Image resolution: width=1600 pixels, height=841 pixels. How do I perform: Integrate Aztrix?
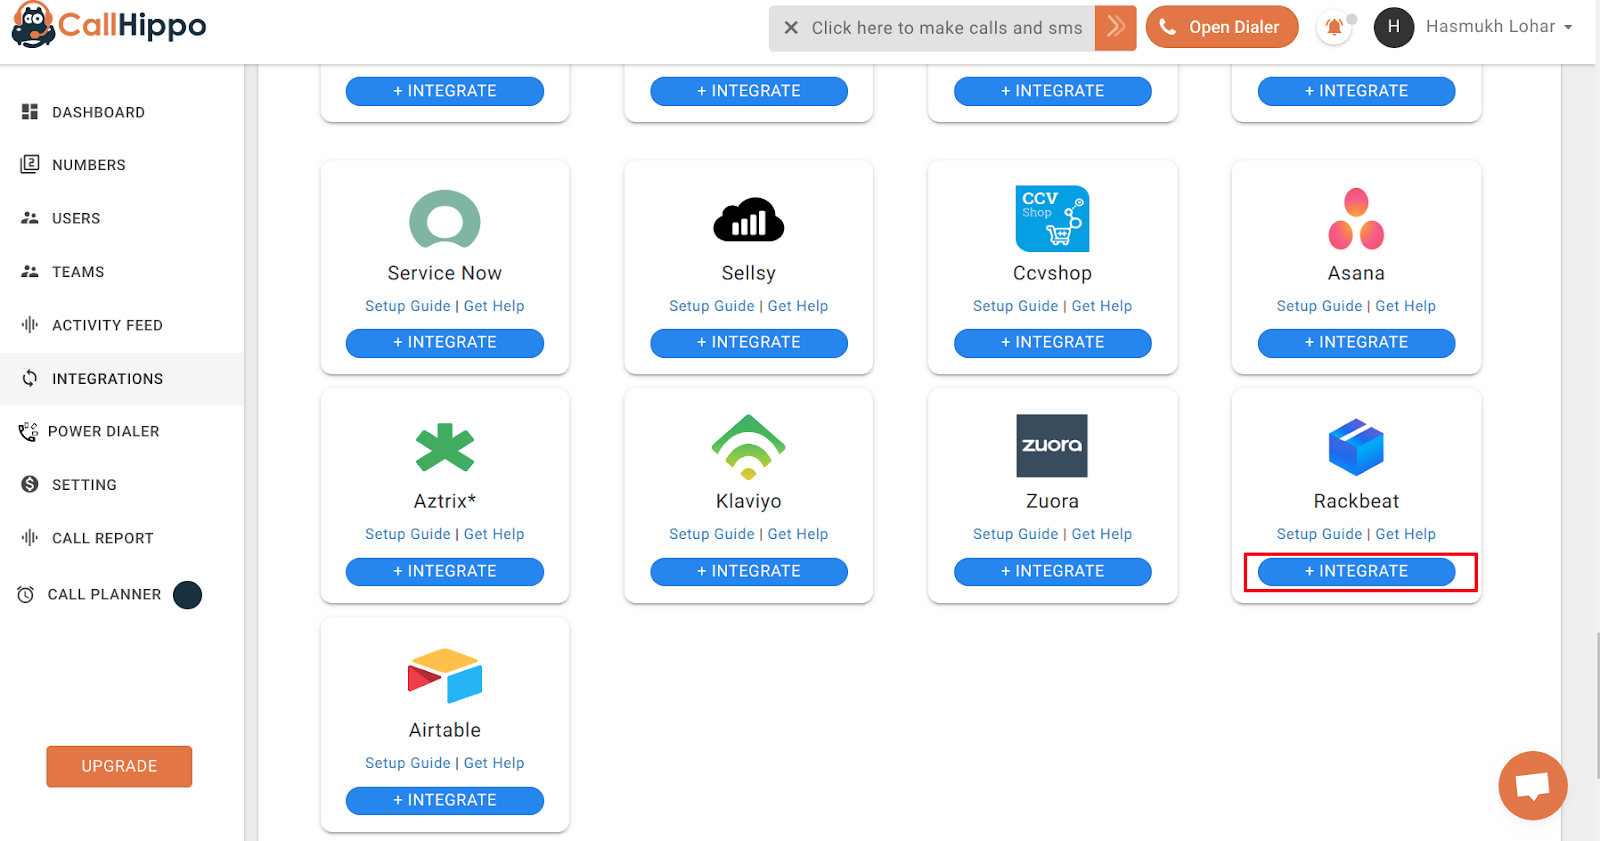click(x=445, y=572)
